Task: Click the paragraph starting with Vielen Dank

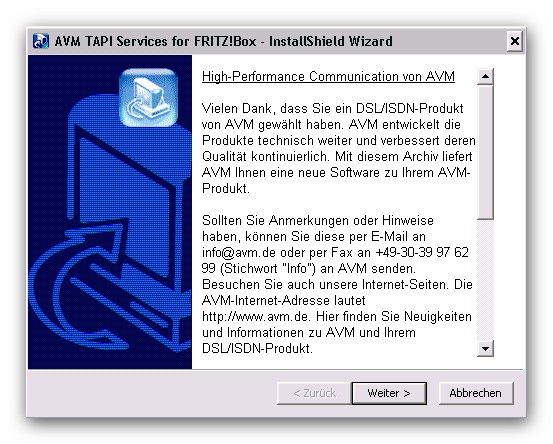Action: coord(339,148)
